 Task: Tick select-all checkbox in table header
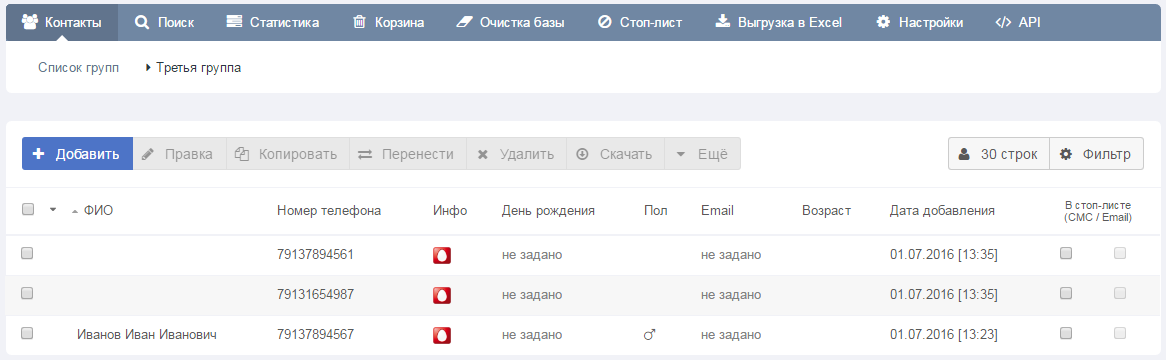28,210
